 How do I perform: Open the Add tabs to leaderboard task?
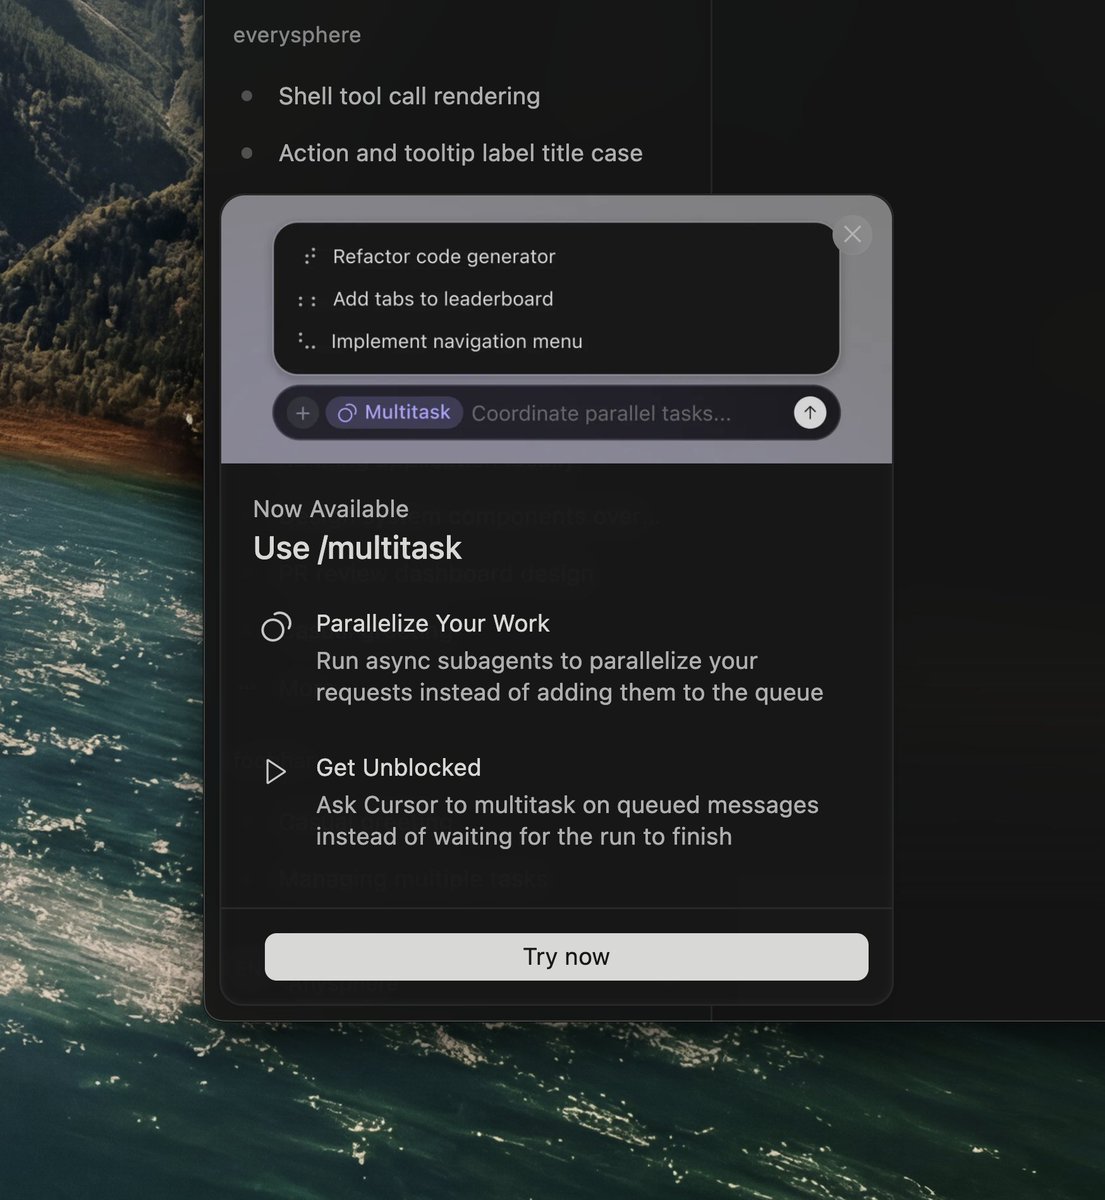[443, 299]
